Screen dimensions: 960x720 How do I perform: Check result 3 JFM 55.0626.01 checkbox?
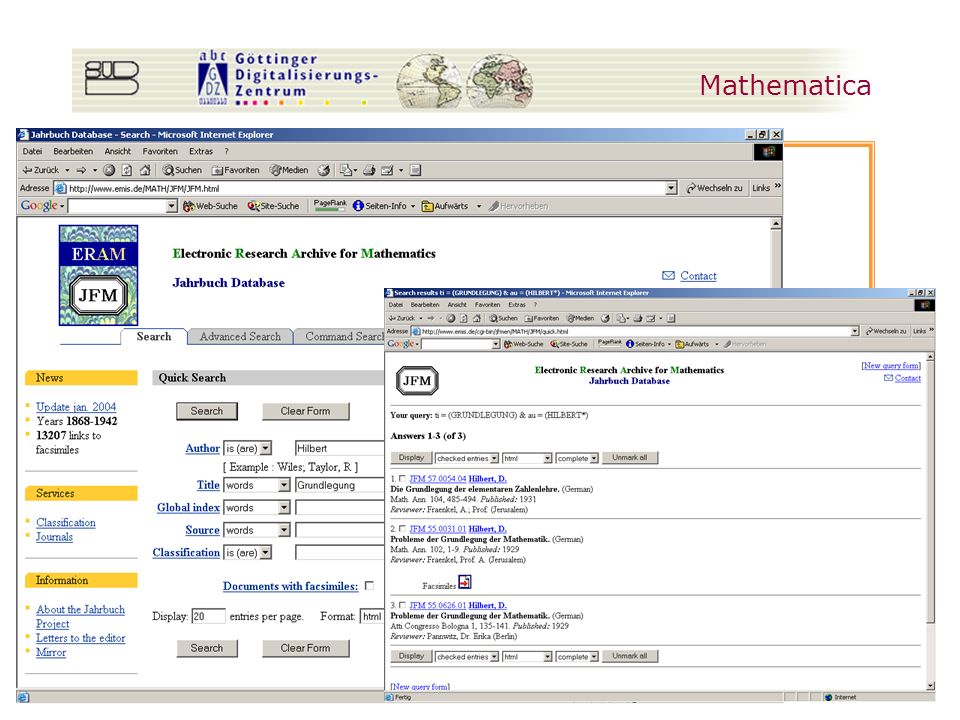coord(402,605)
